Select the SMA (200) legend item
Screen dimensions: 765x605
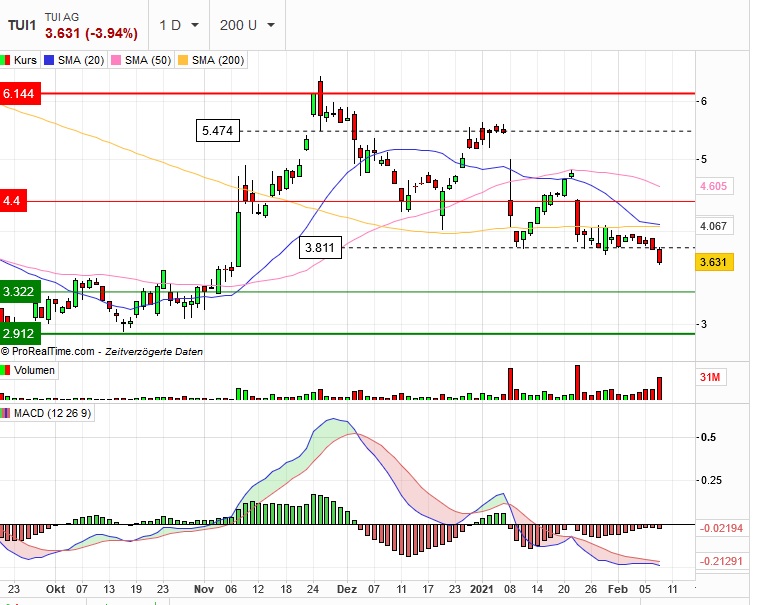211,60
